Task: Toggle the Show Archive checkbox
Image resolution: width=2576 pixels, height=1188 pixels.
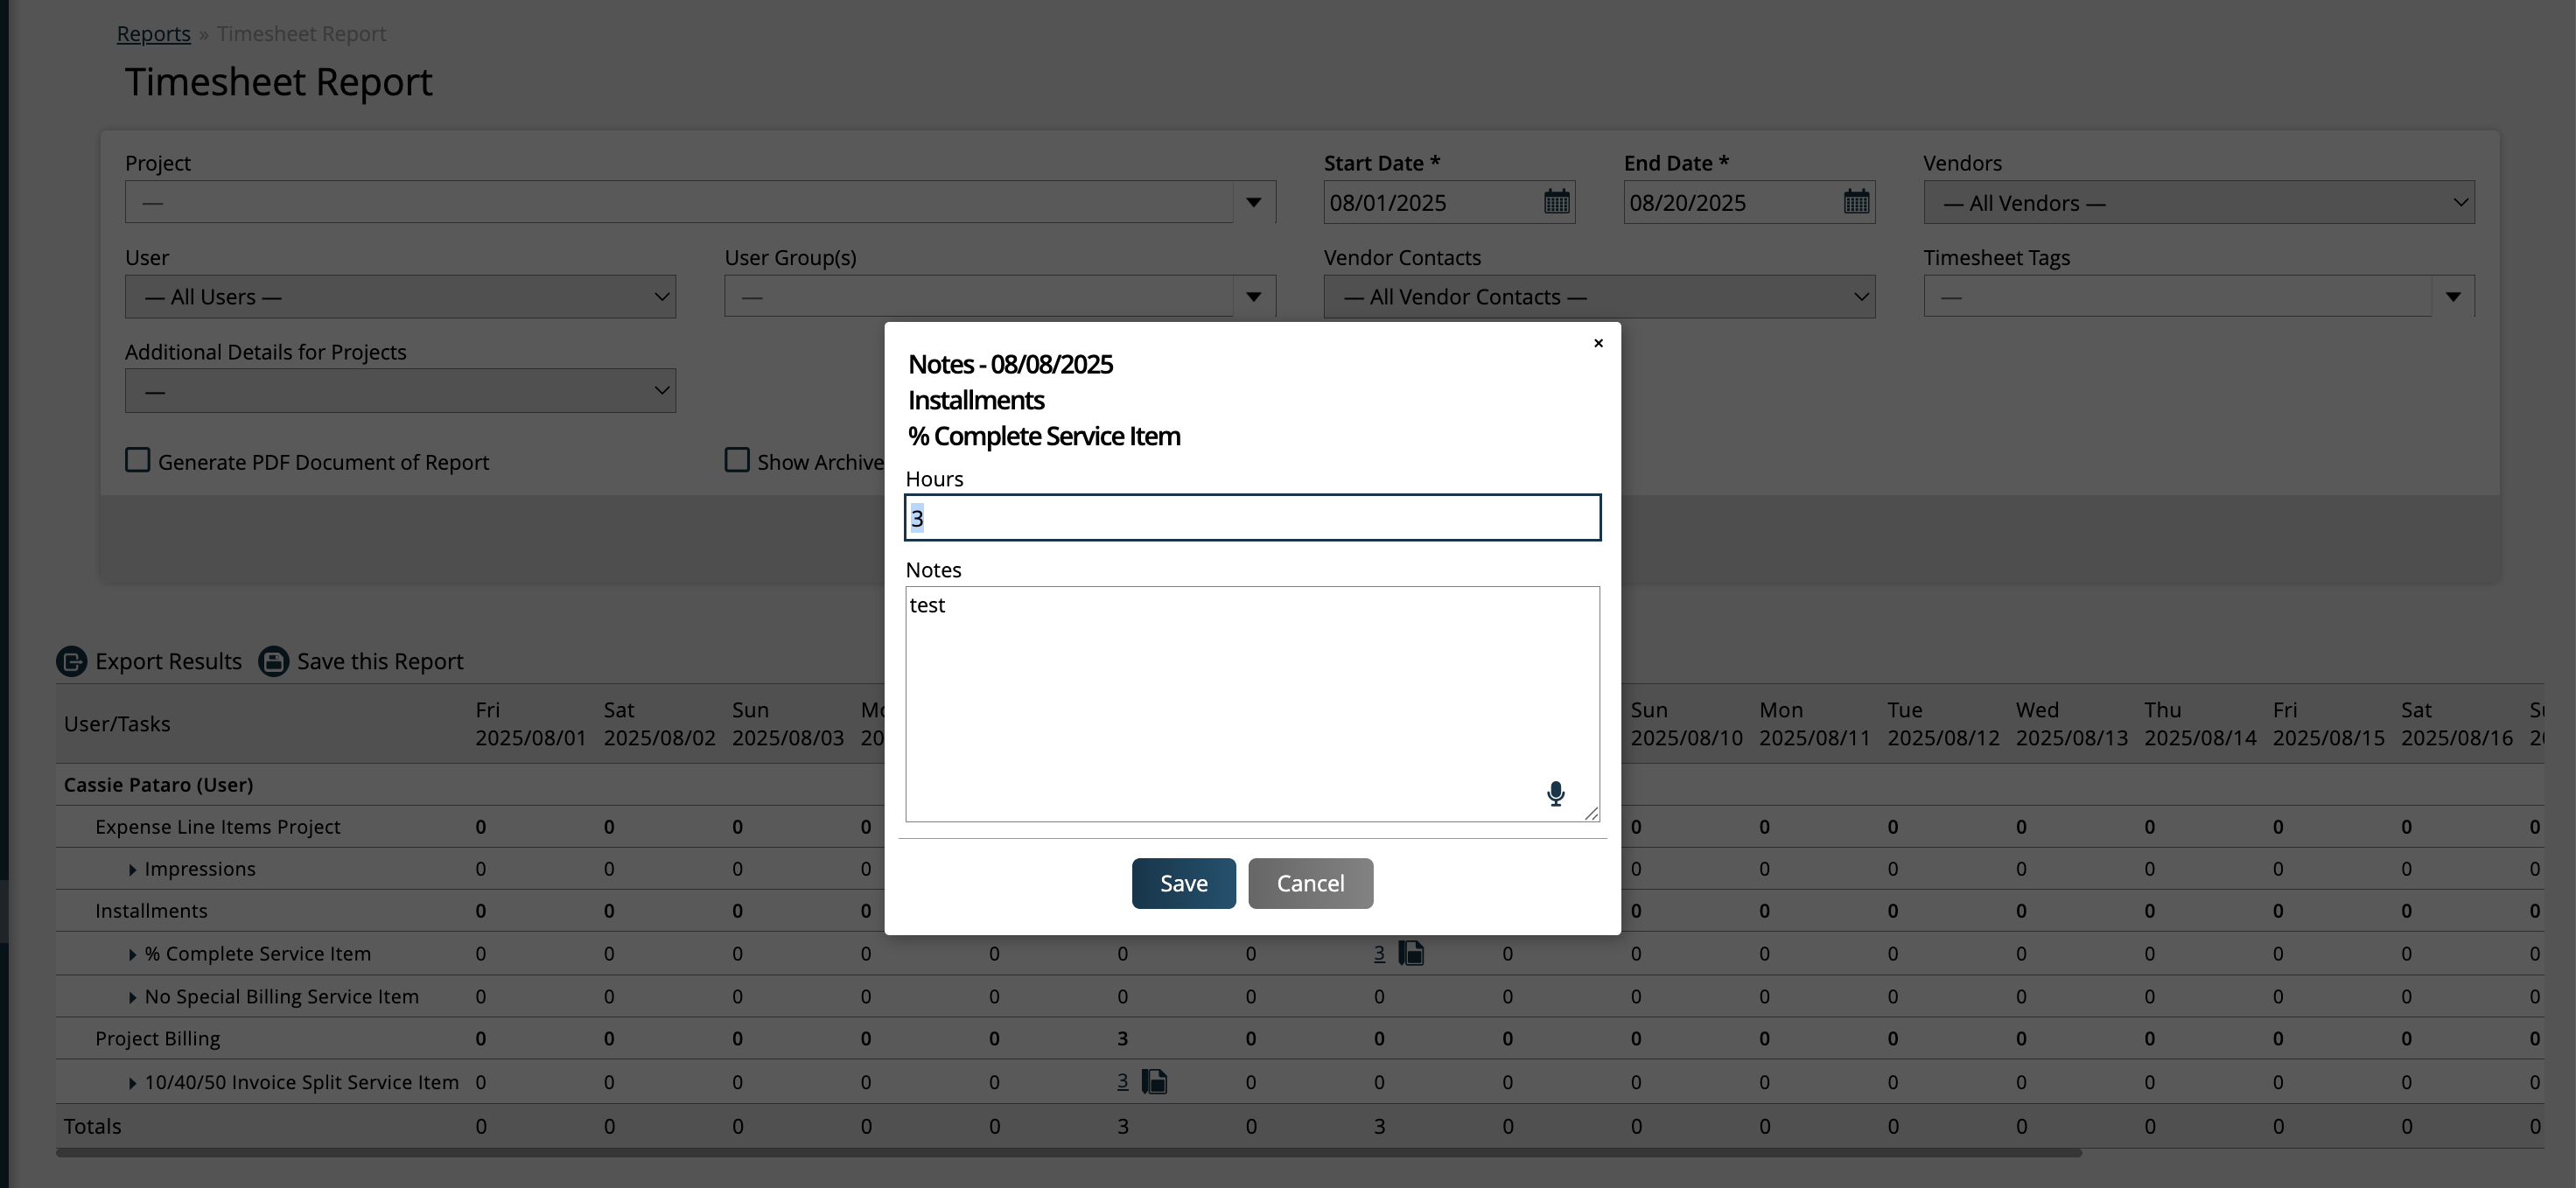Action: coord(737,460)
